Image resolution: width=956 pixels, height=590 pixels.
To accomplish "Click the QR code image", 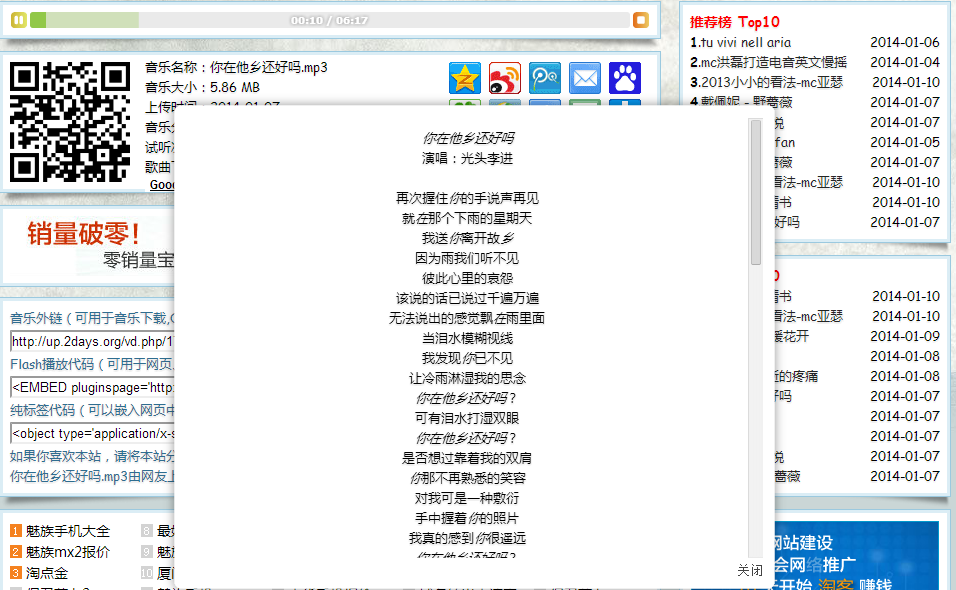I will 70,122.
